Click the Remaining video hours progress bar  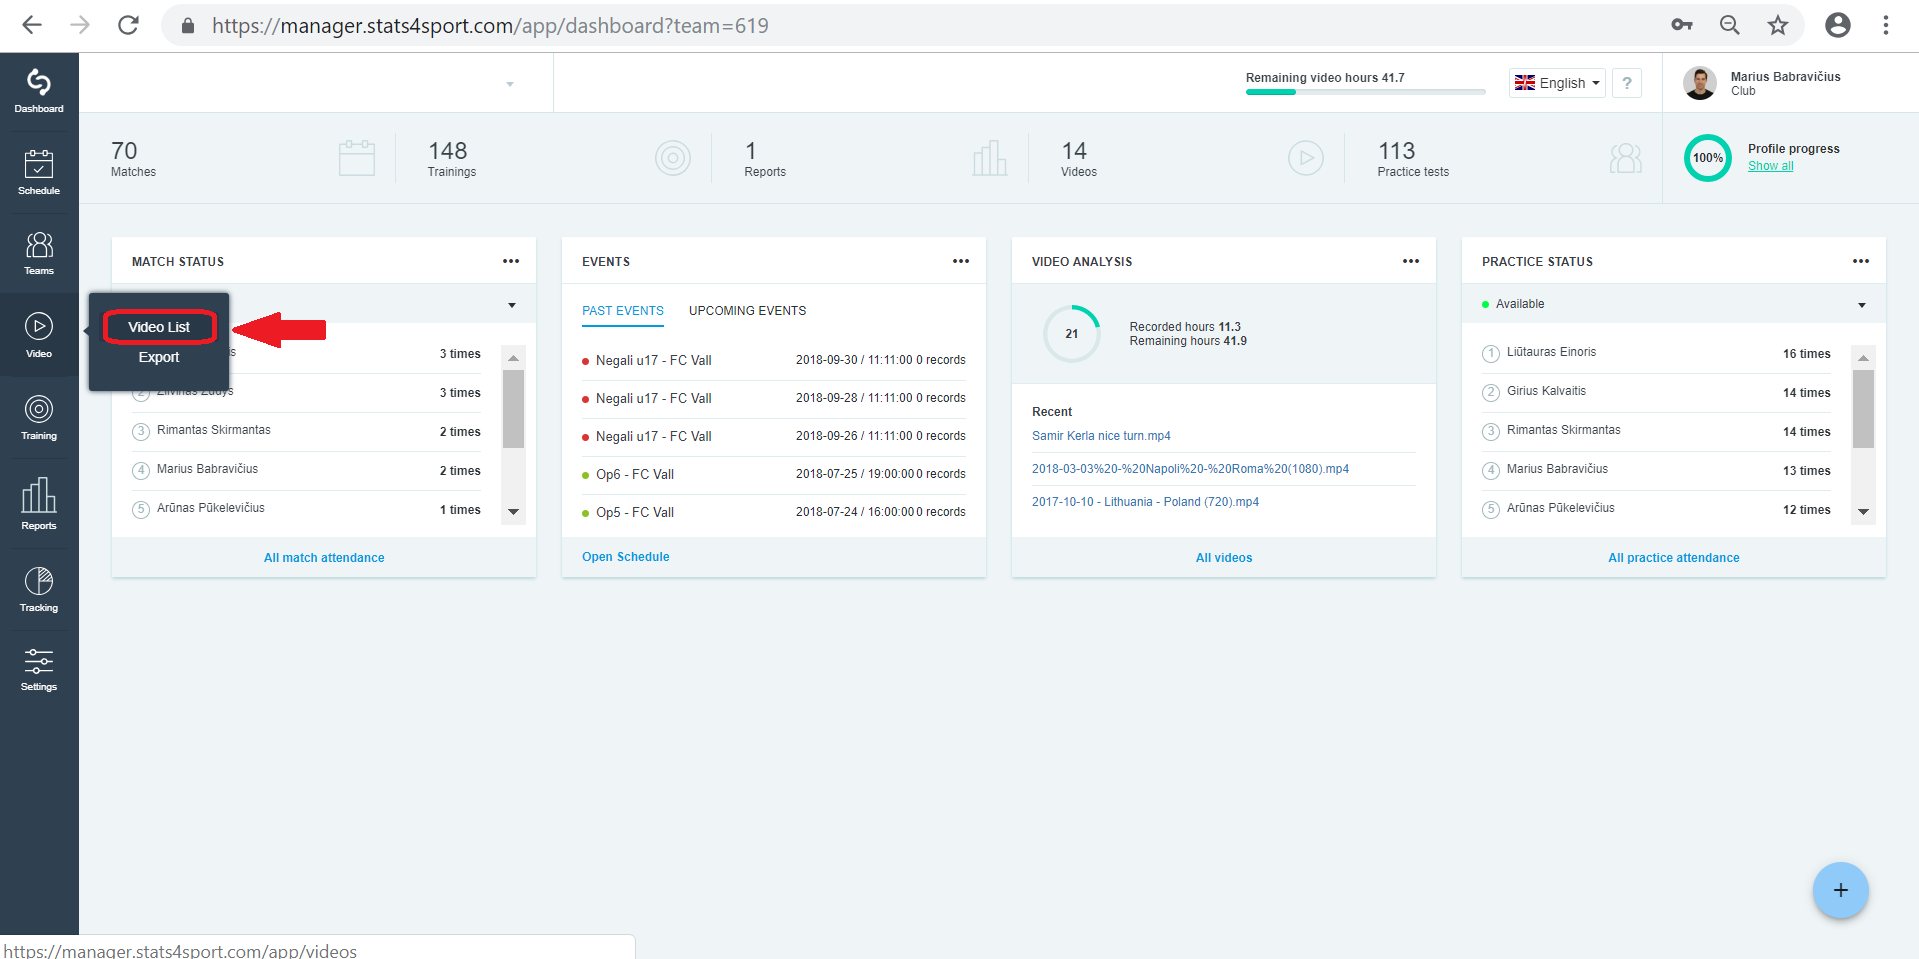click(x=1365, y=92)
